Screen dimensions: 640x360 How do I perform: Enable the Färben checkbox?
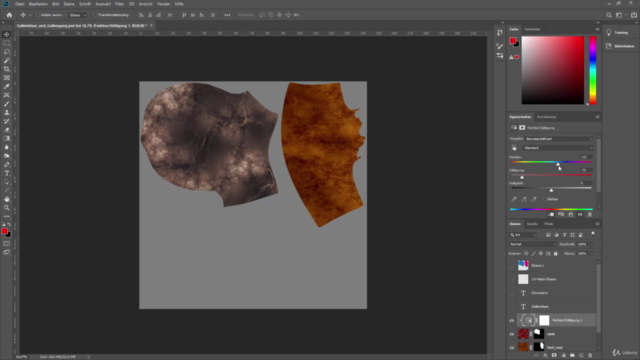(x=544, y=199)
